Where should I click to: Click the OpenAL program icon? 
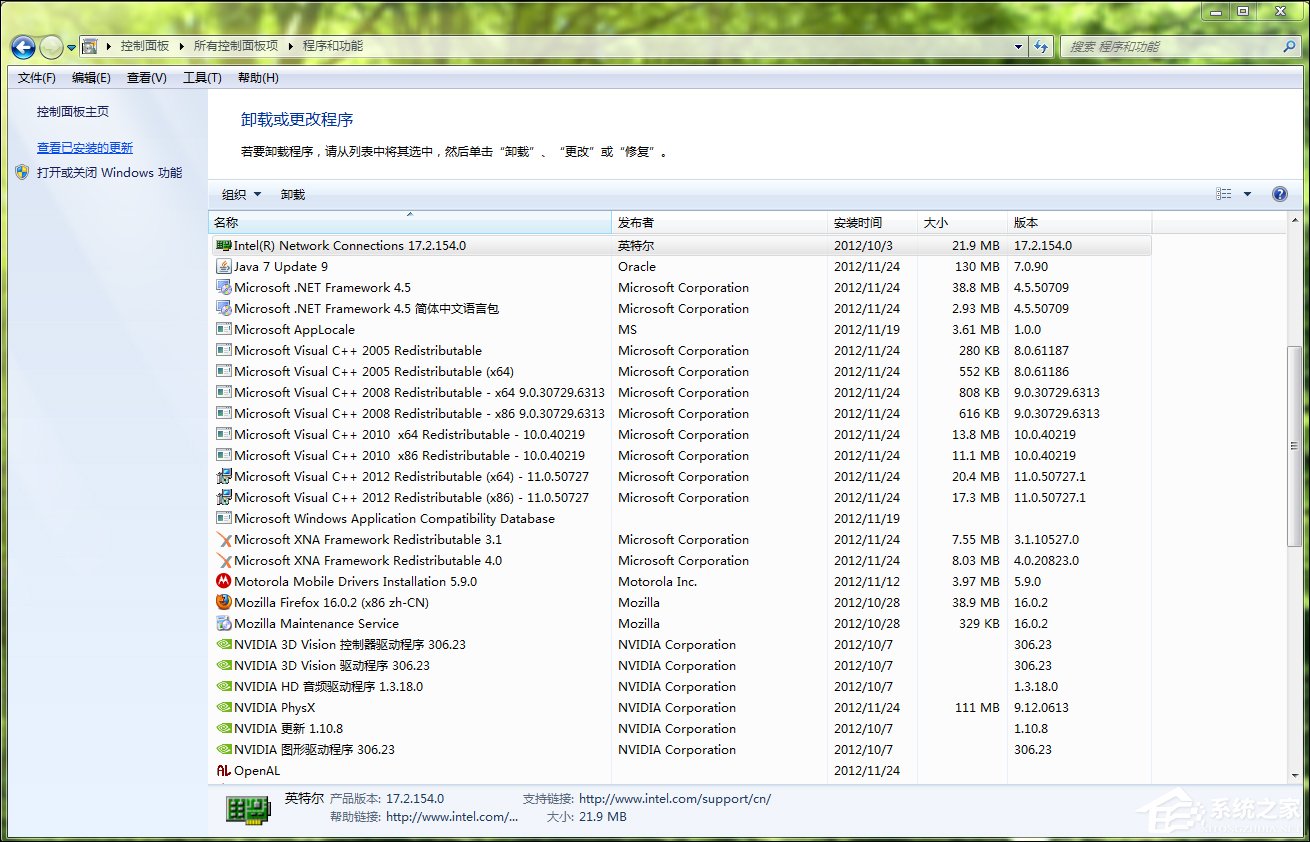(x=224, y=770)
